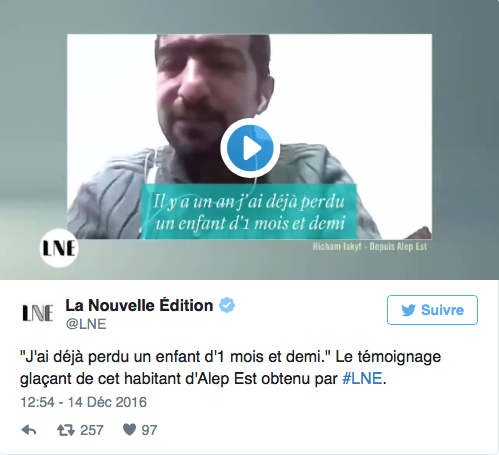Play the embedded LNE video

pyautogui.click(x=250, y=148)
